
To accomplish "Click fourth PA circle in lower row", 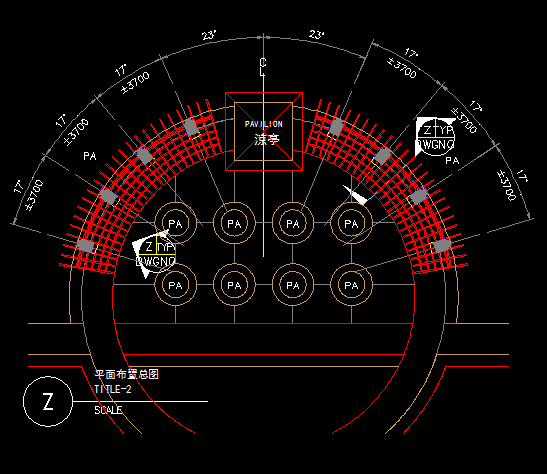I will coord(351,285).
